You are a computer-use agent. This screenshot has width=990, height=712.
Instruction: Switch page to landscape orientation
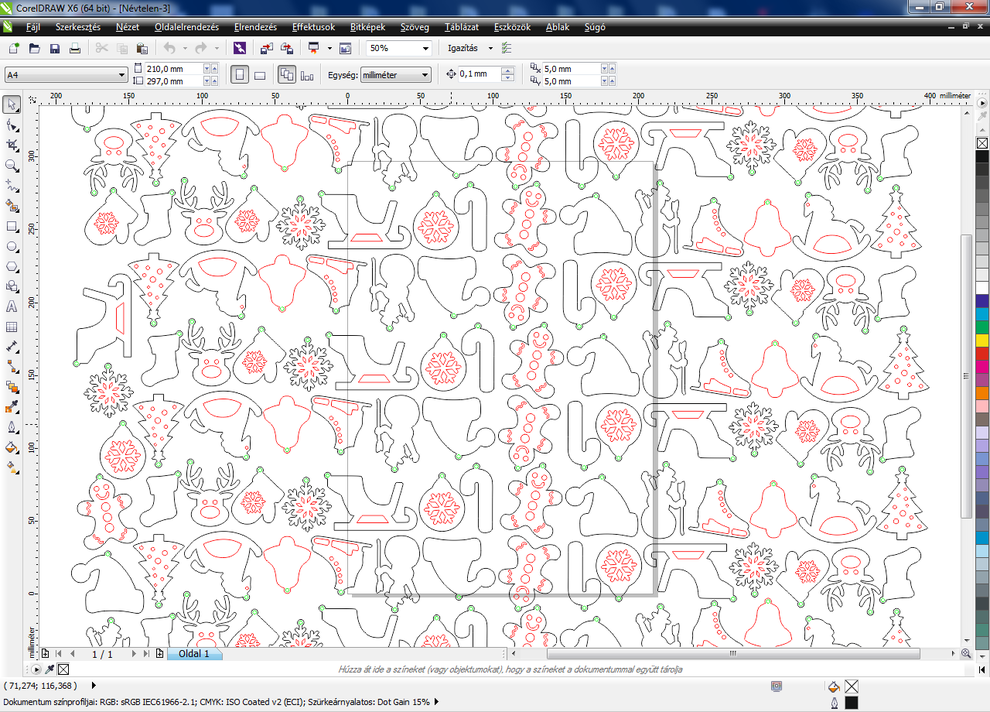(x=259, y=75)
